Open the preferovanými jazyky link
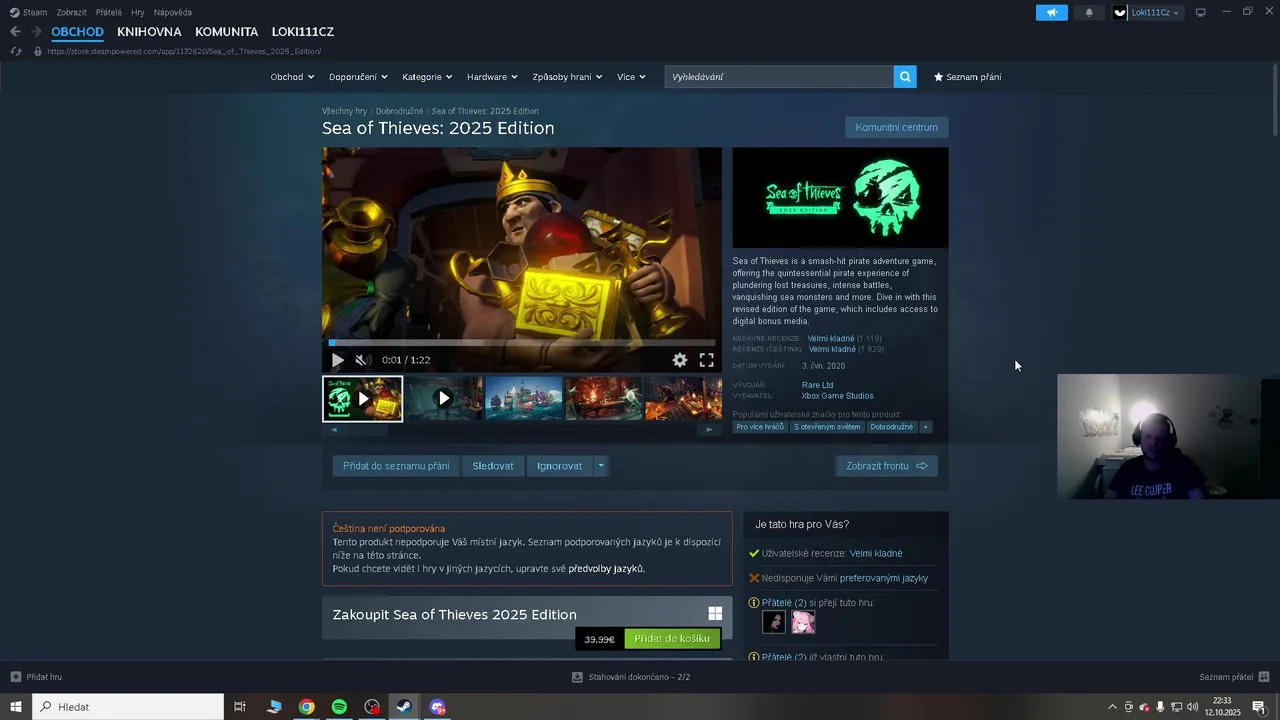1280x720 pixels. 884,578
